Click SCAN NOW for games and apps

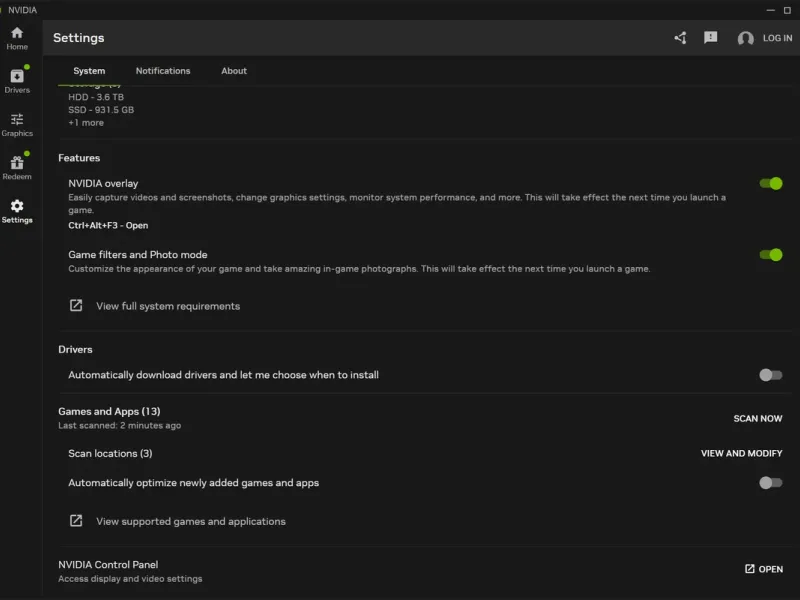click(x=758, y=418)
